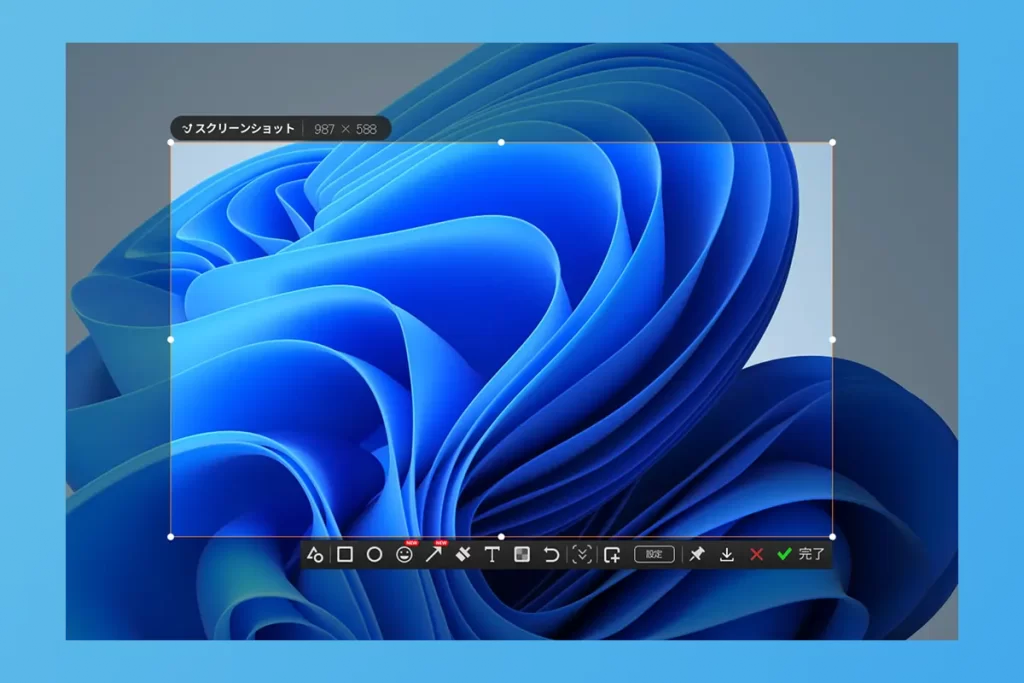Screen dimensions: 1024x683
Task: Click the add capture region icon
Action: click(612, 554)
